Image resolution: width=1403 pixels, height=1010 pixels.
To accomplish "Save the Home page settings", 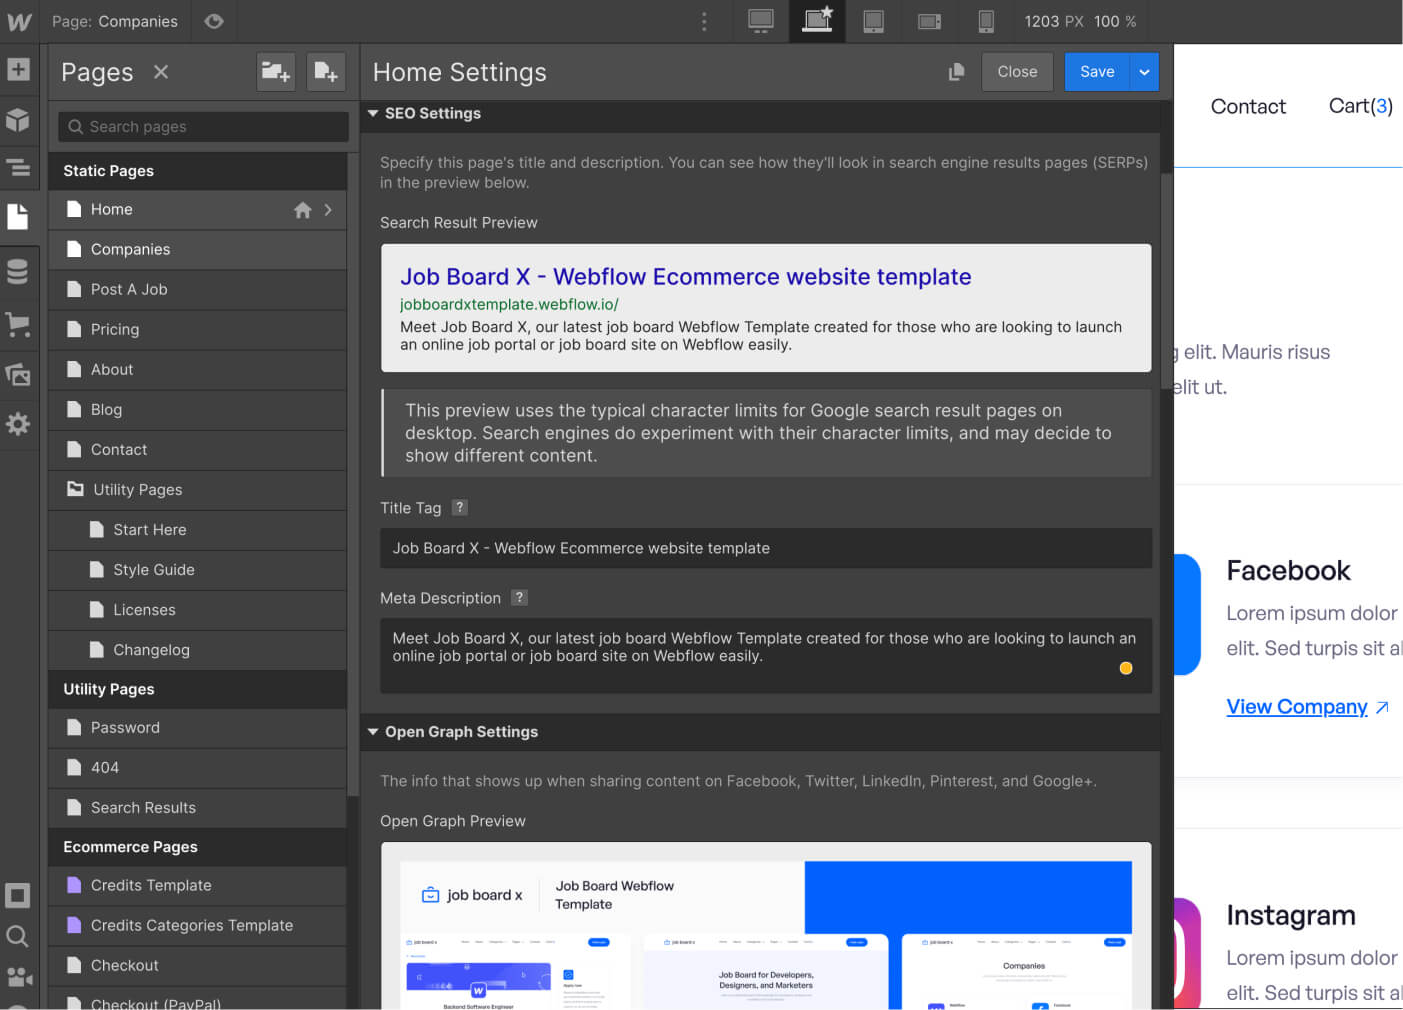I will point(1097,71).
